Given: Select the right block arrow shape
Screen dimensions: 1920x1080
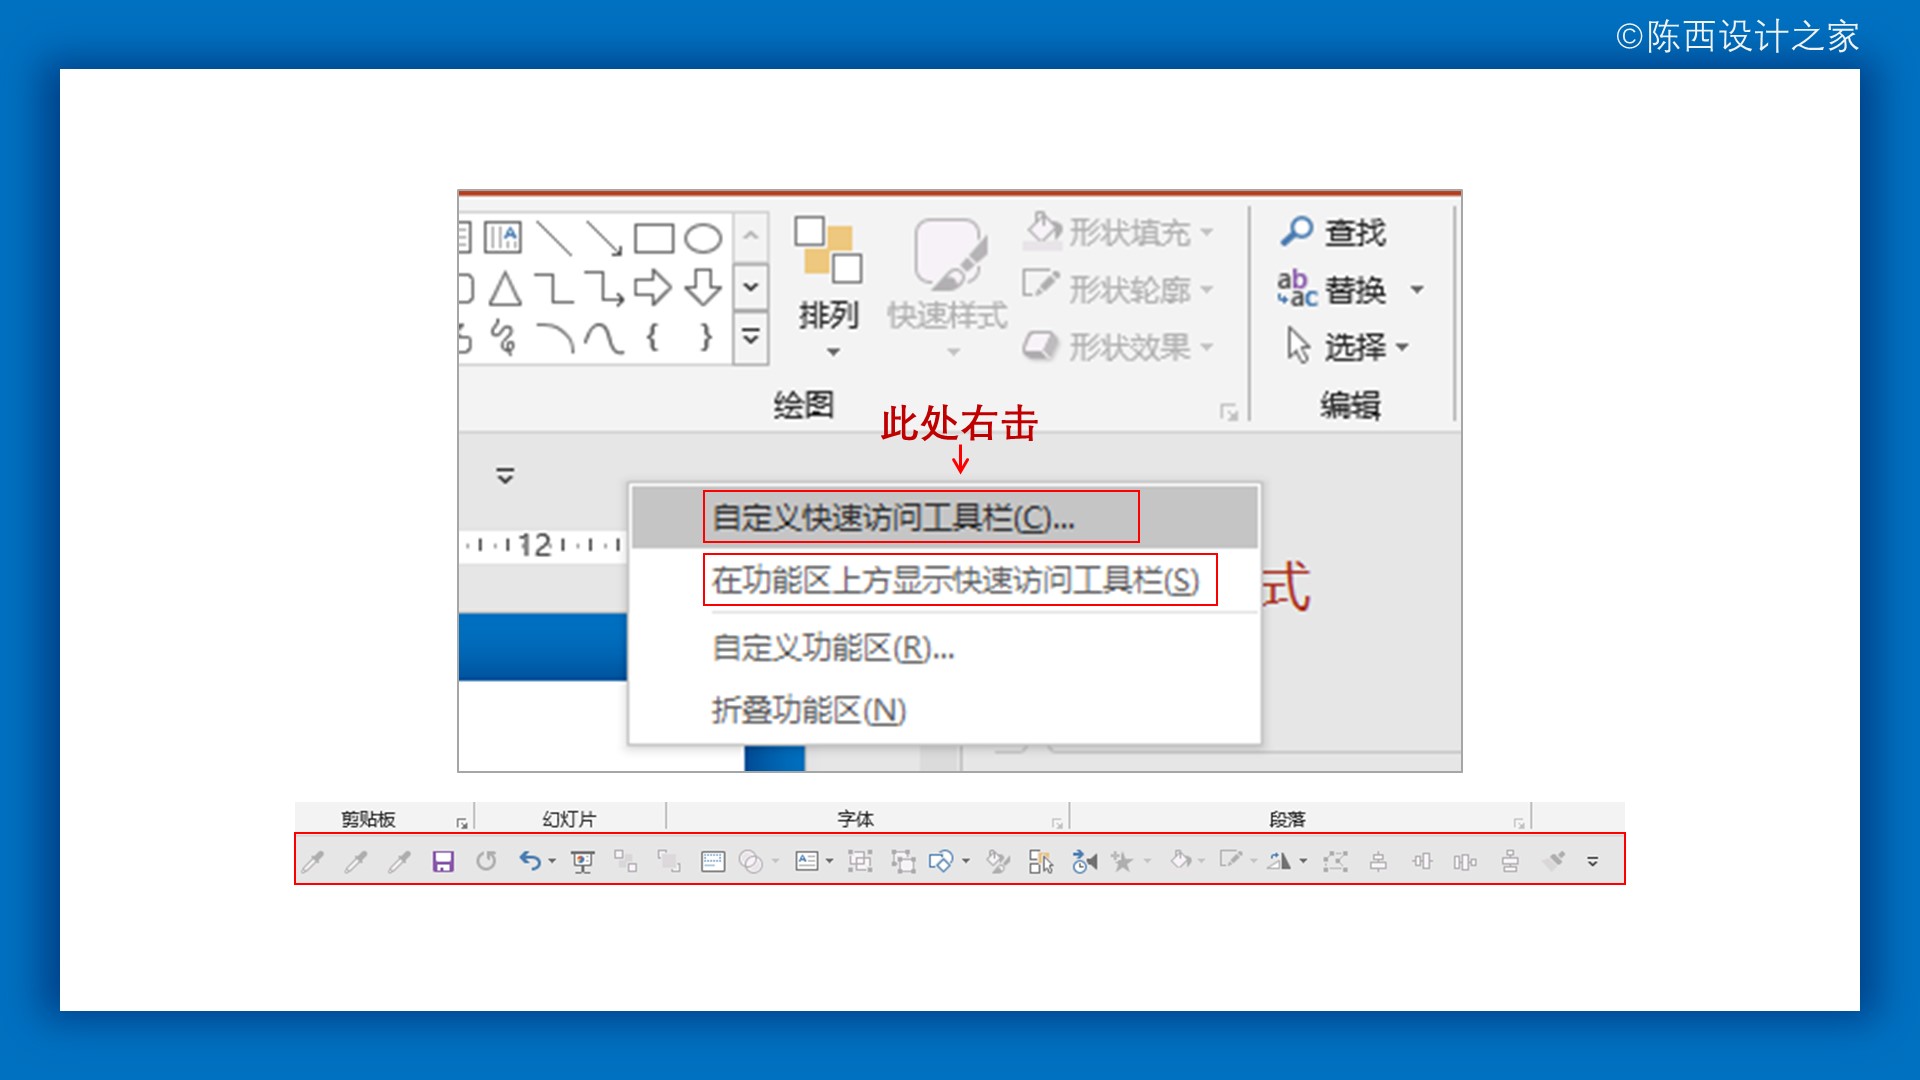Looking at the screenshot, I should point(653,288).
